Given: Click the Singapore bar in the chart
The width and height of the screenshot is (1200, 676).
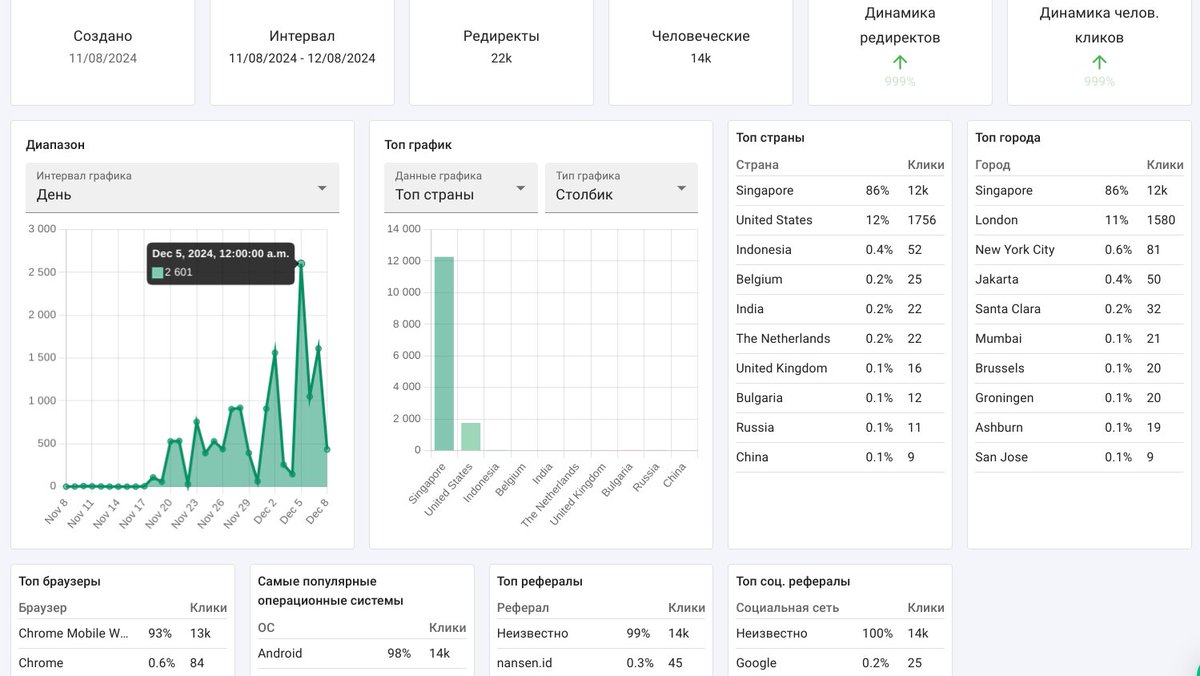Looking at the screenshot, I should coord(444,353).
